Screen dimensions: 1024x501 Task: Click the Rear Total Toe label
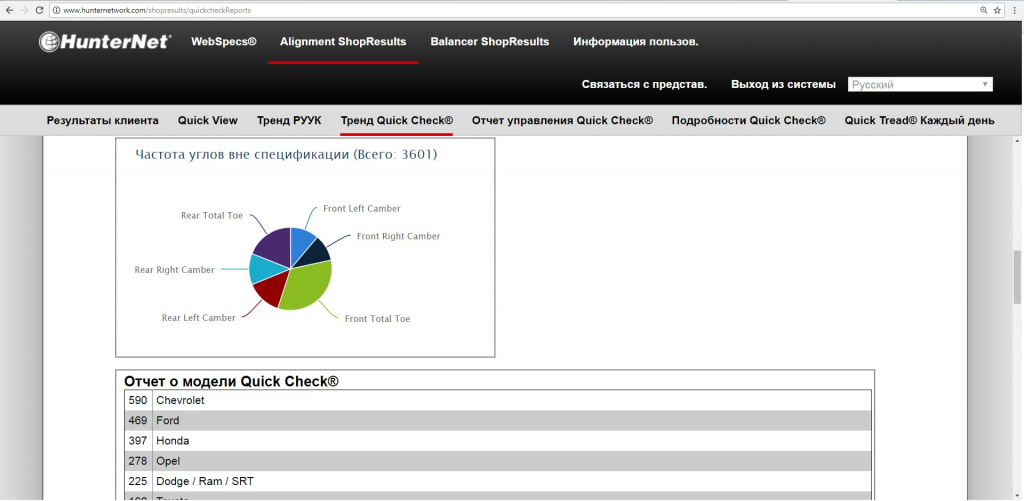tap(212, 216)
